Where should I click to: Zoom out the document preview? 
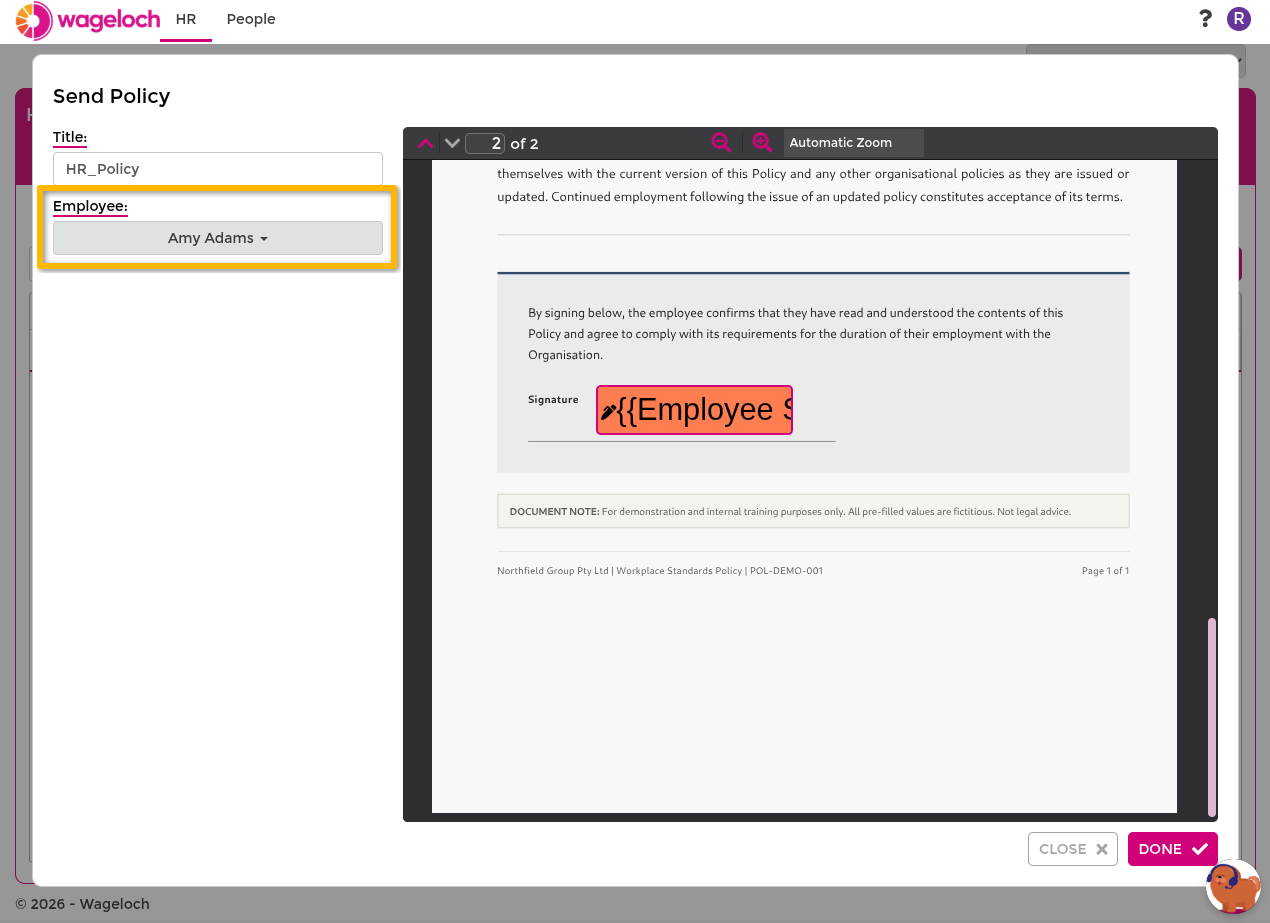(721, 142)
